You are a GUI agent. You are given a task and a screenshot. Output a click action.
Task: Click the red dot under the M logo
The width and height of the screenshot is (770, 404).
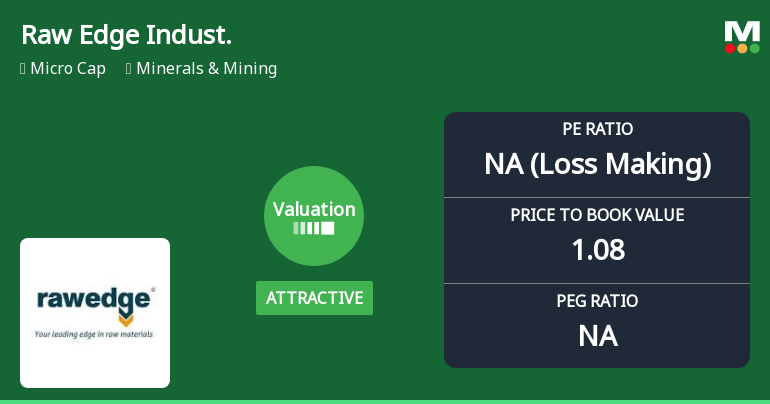(x=730, y=48)
